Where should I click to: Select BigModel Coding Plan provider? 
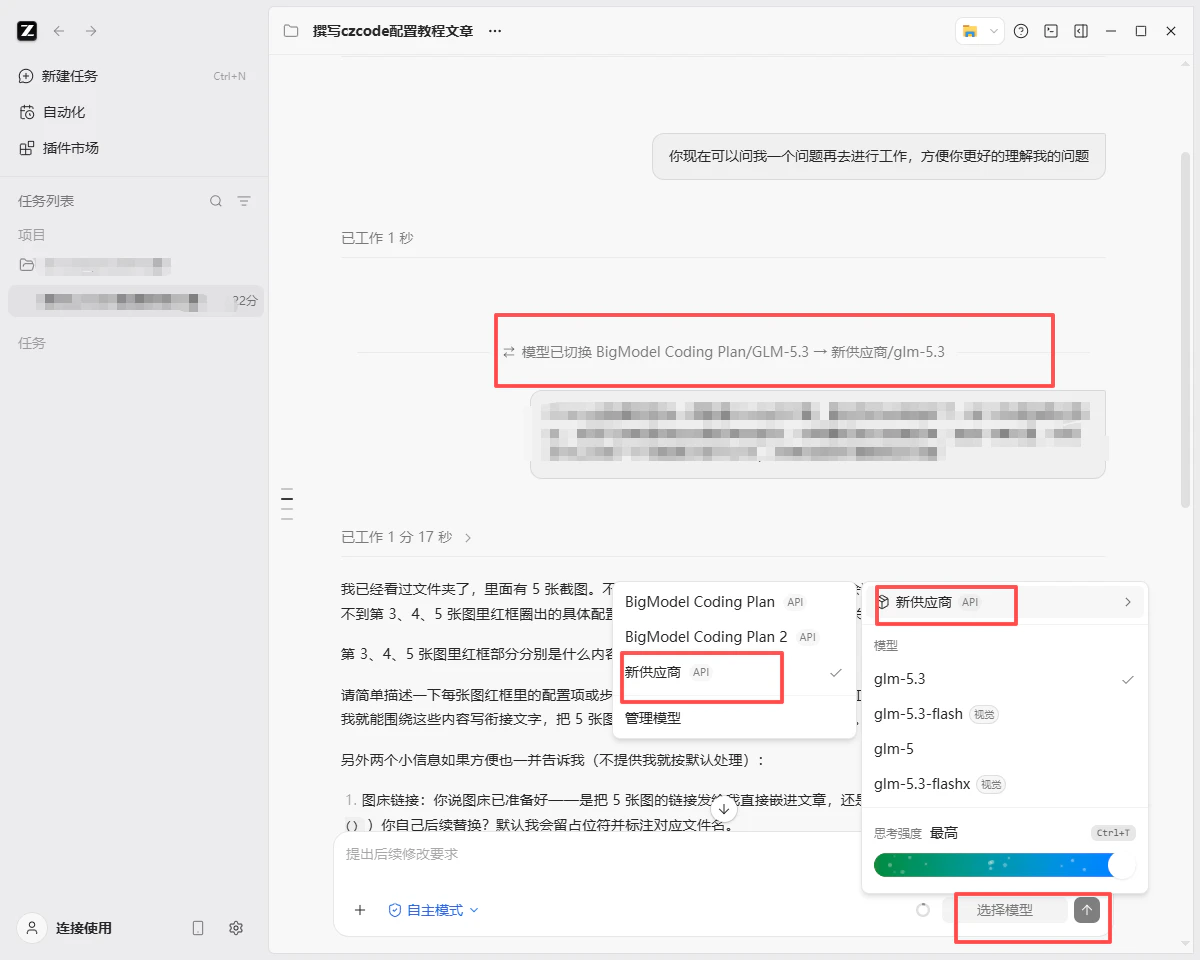734,602
